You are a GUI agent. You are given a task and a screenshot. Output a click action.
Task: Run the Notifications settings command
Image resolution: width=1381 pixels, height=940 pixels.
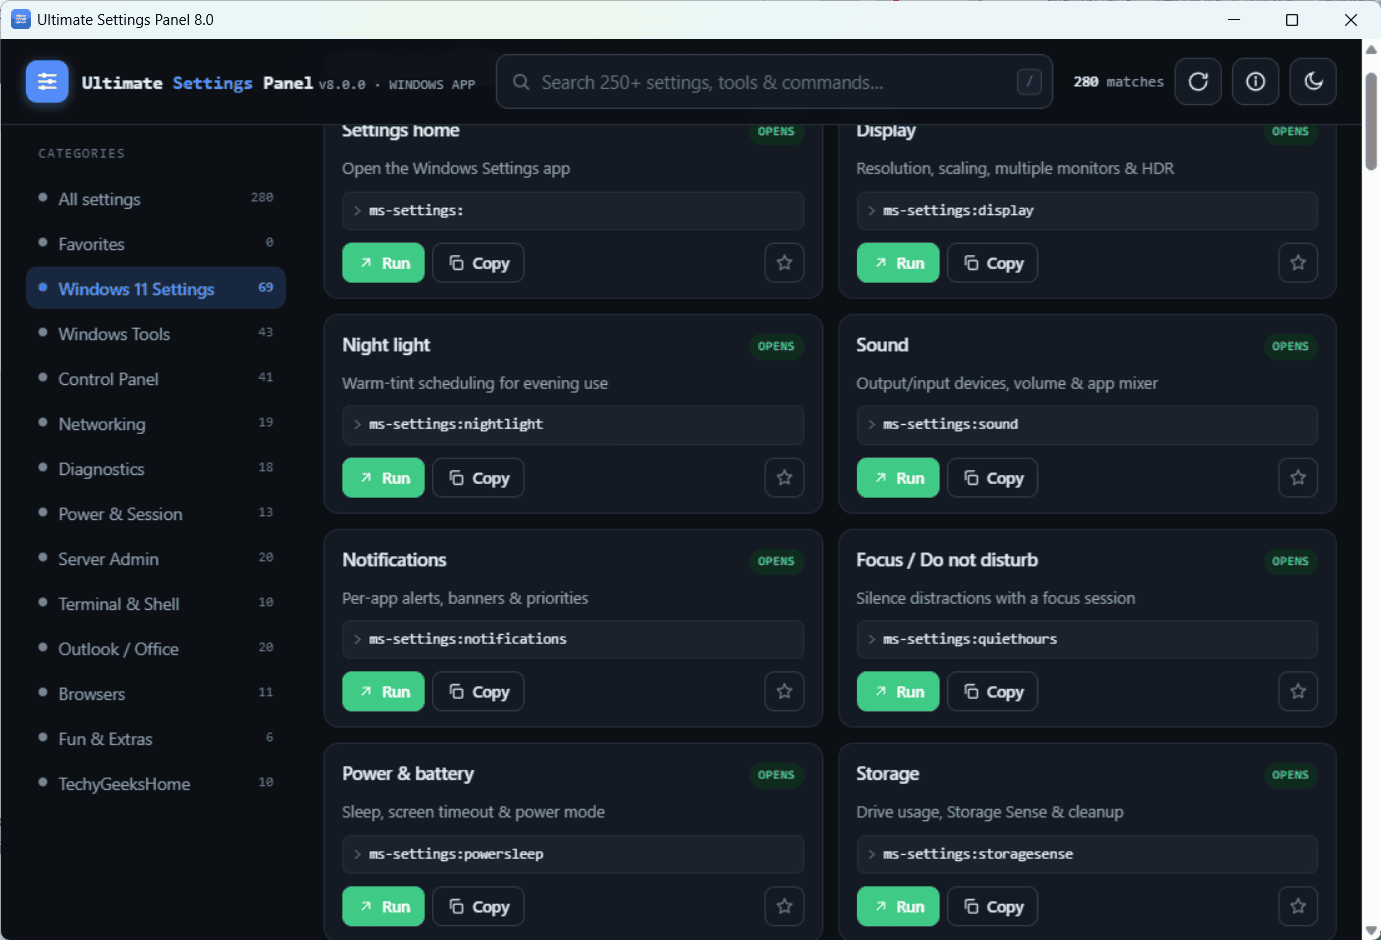[x=384, y=692]
